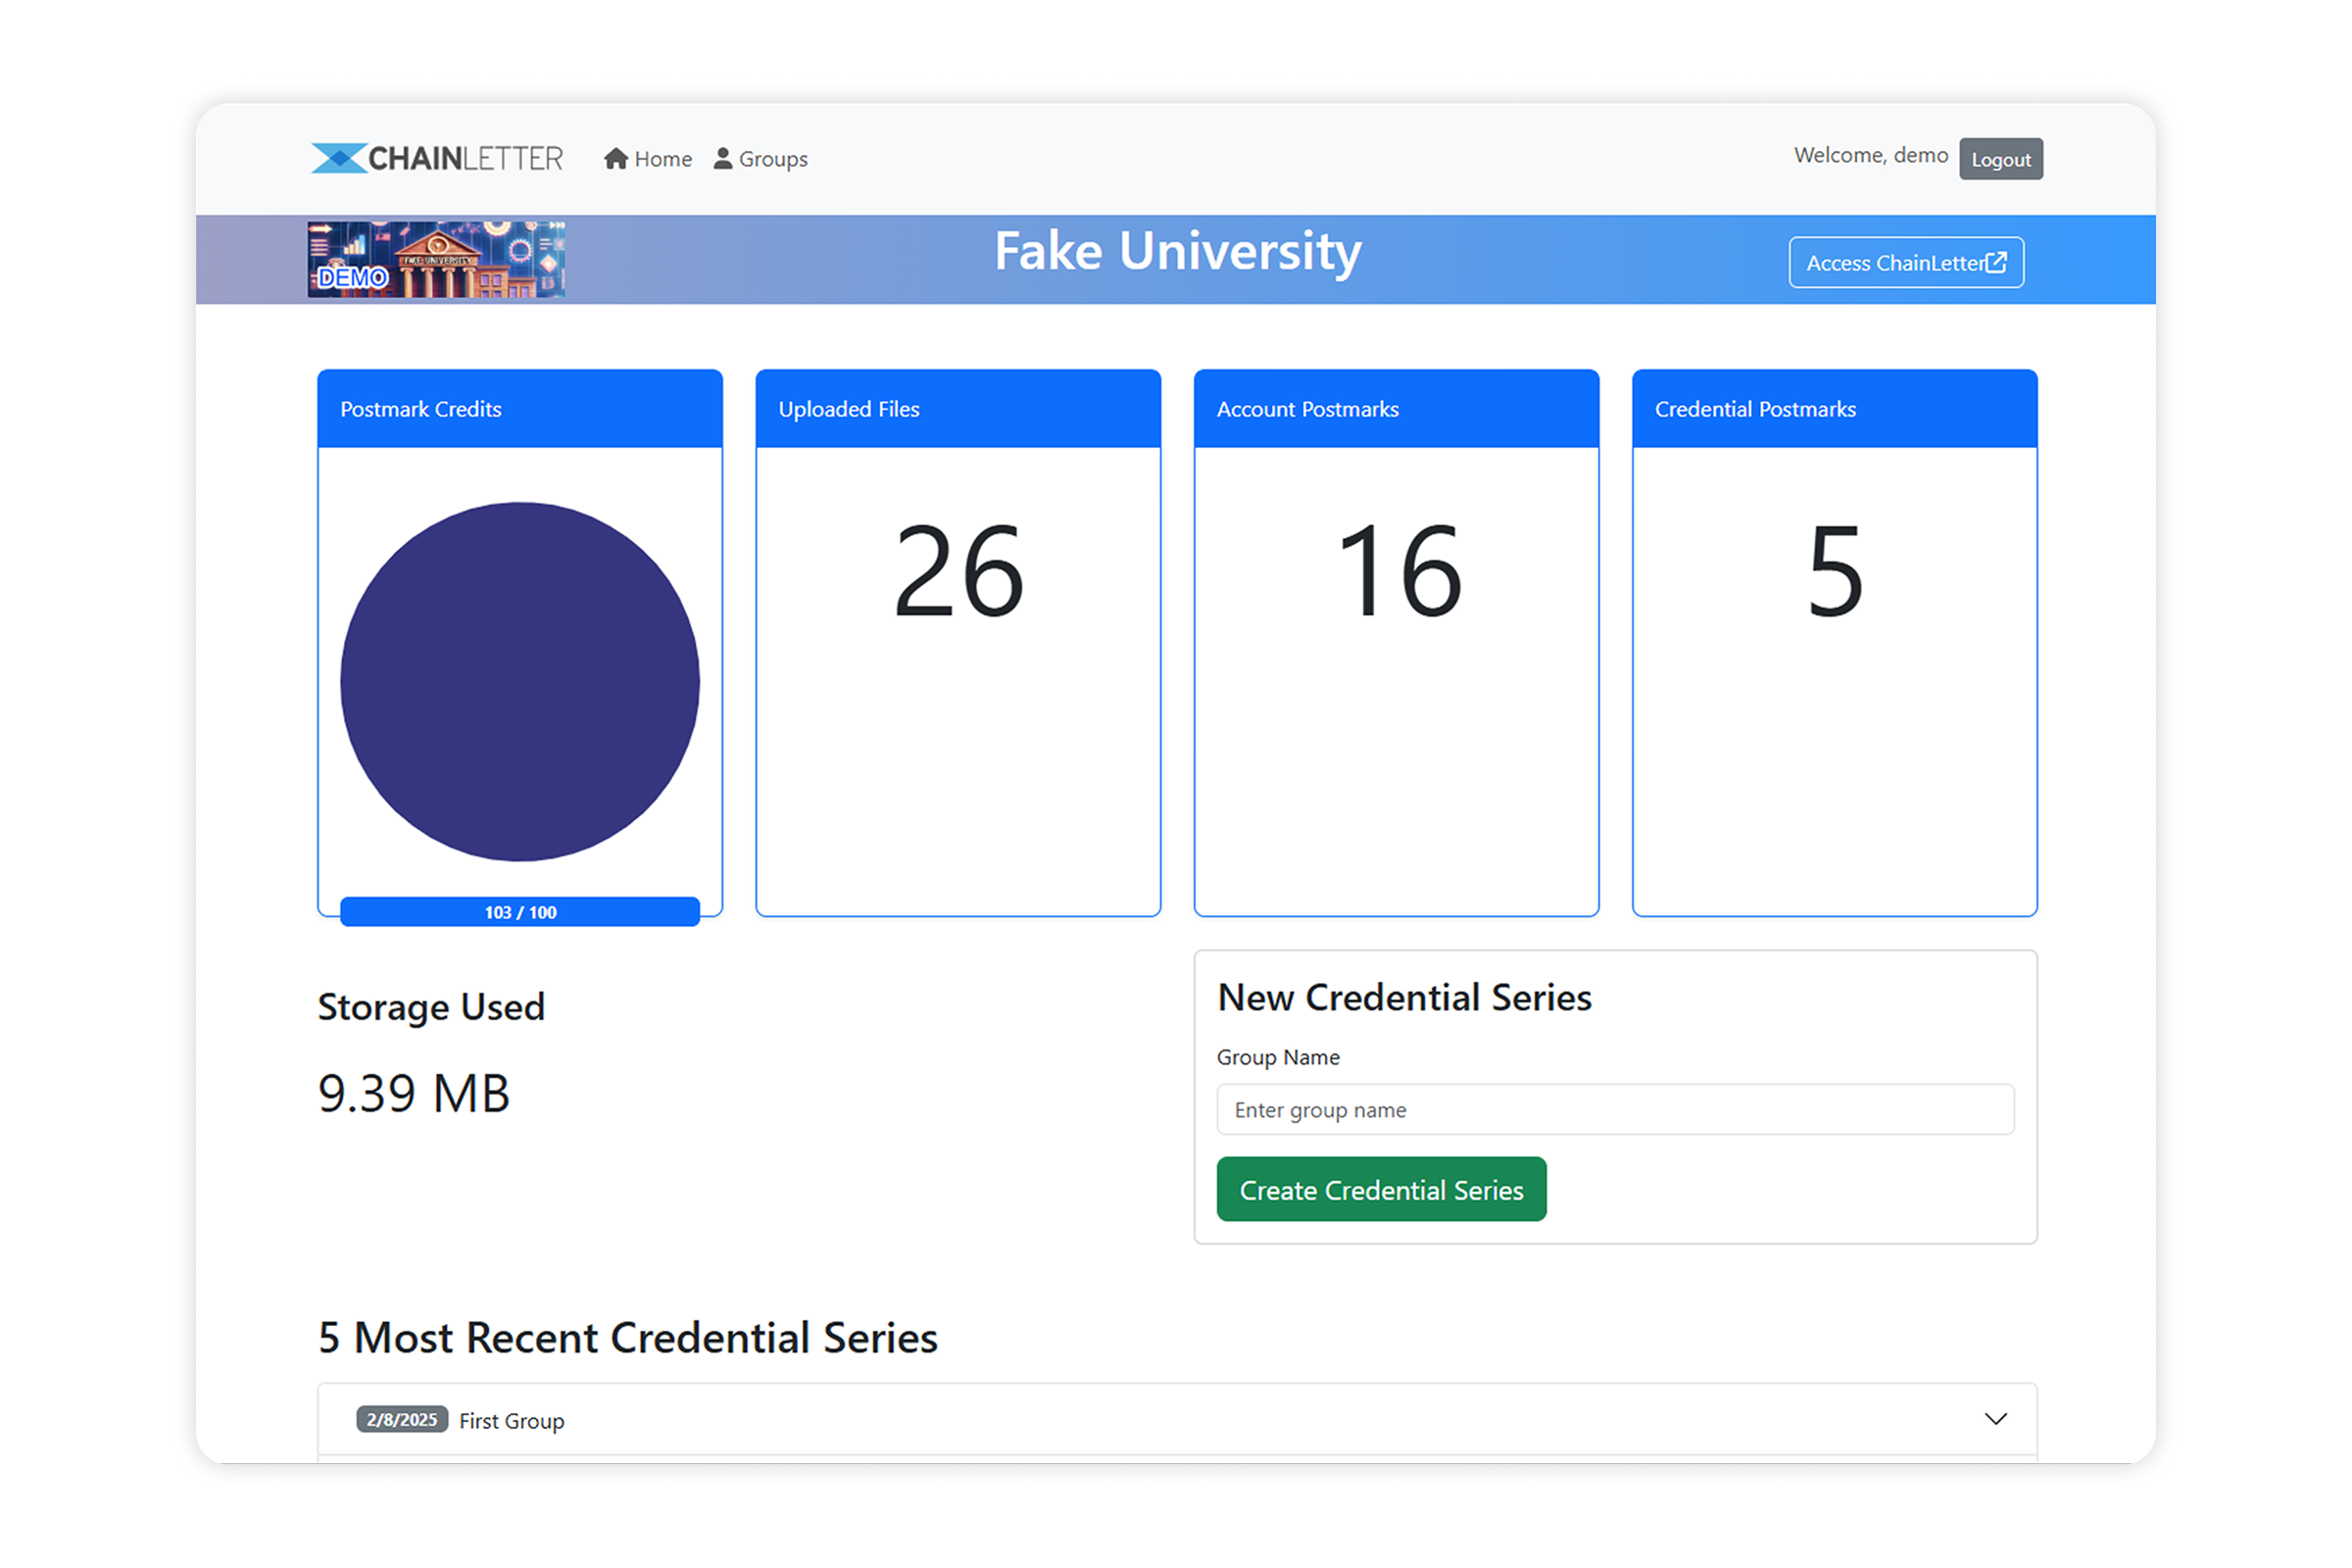Click the uploaded files count 26
This screenshot has height=1568, width=2352.
(958, 571)
